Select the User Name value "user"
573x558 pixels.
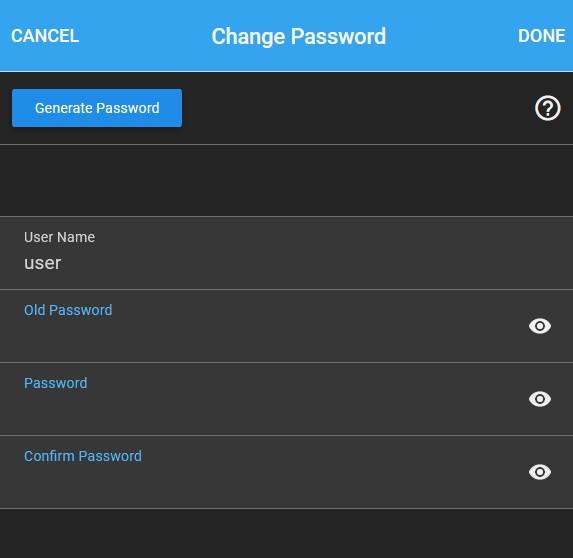pyautogui.click(x=43, y=263)
